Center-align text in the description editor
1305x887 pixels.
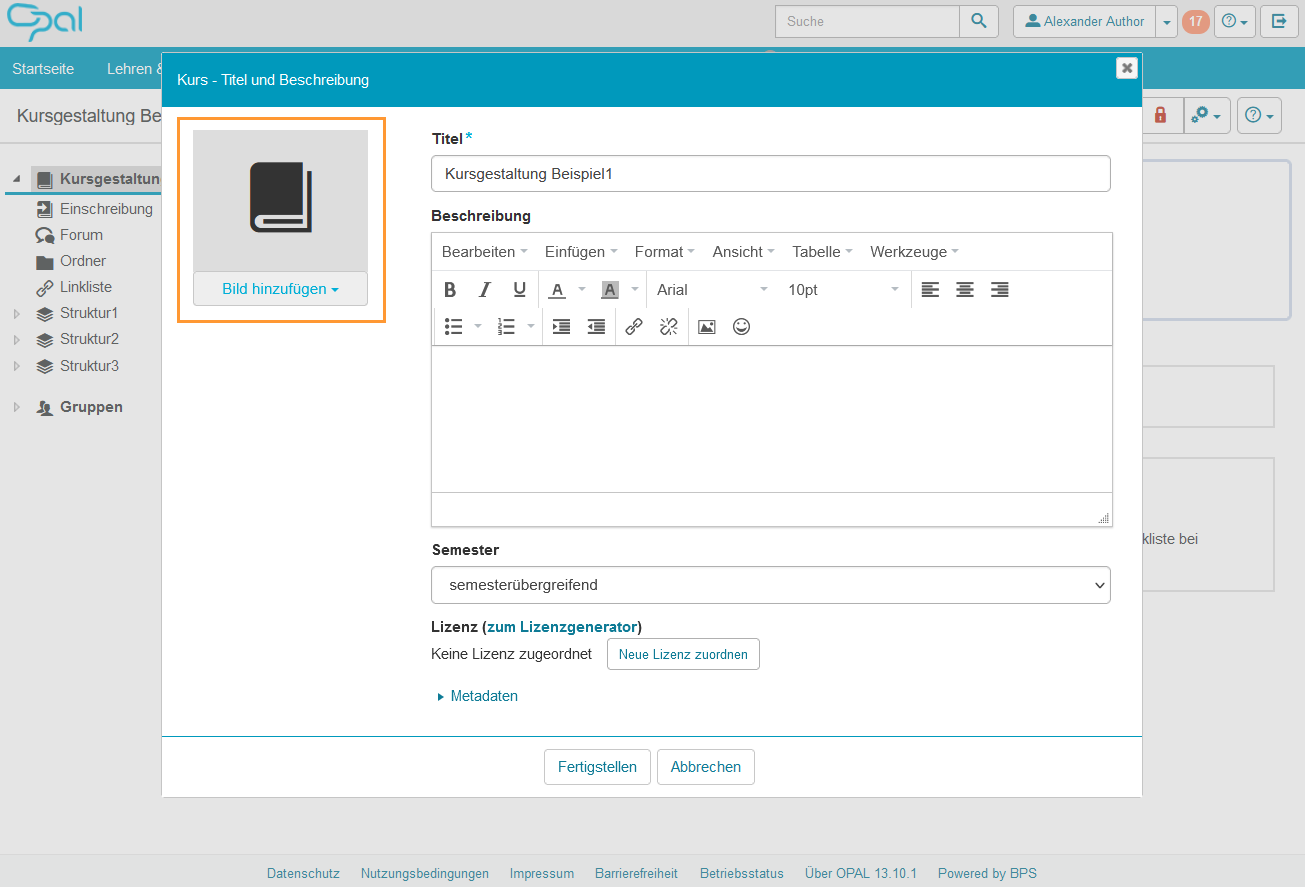[x=965, y=290]
